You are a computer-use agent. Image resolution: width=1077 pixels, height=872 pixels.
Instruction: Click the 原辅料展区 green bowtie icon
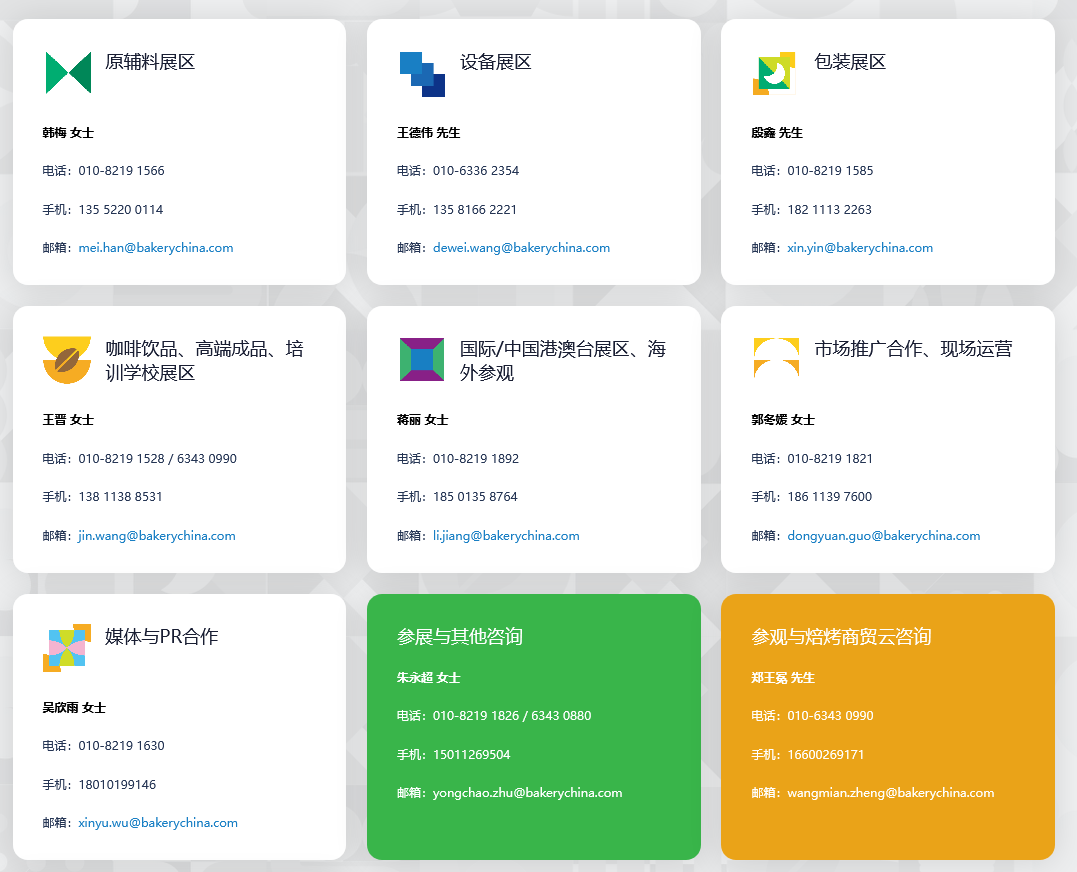tap(67, 73)
